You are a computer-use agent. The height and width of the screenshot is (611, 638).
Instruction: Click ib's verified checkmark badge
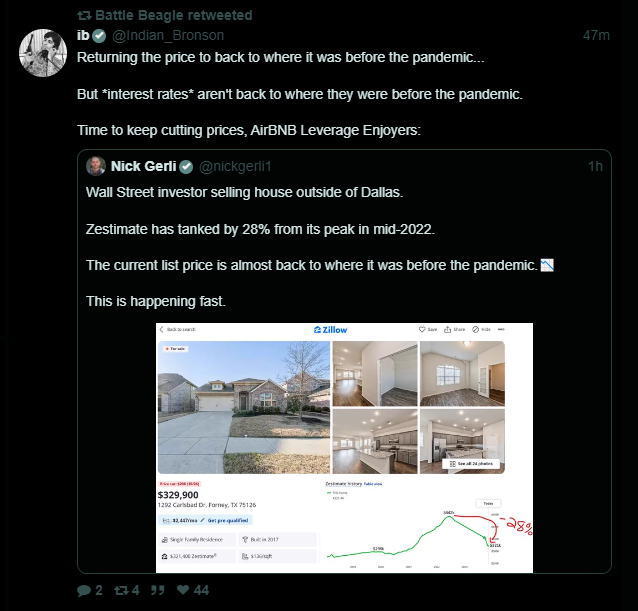99,35
